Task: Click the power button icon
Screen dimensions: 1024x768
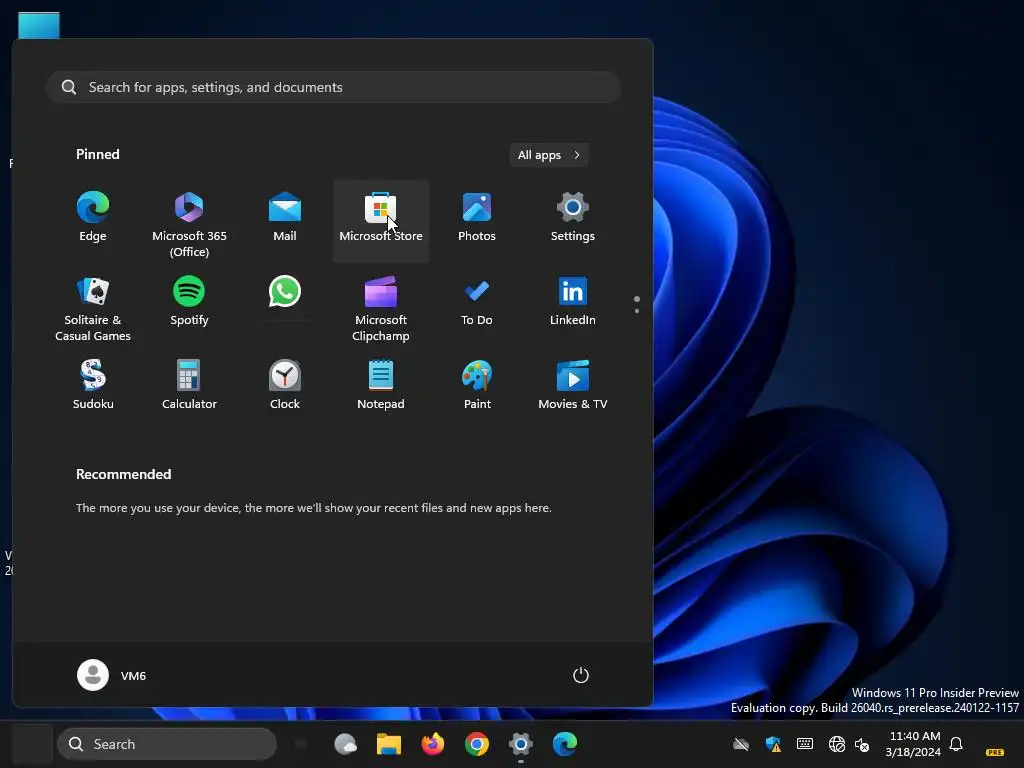Action: pos(581,675)
